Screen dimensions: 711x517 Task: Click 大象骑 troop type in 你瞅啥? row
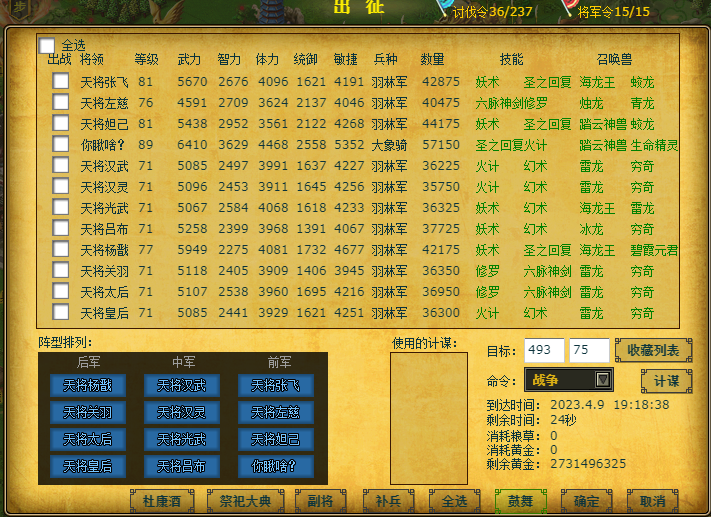coord(389,145)
